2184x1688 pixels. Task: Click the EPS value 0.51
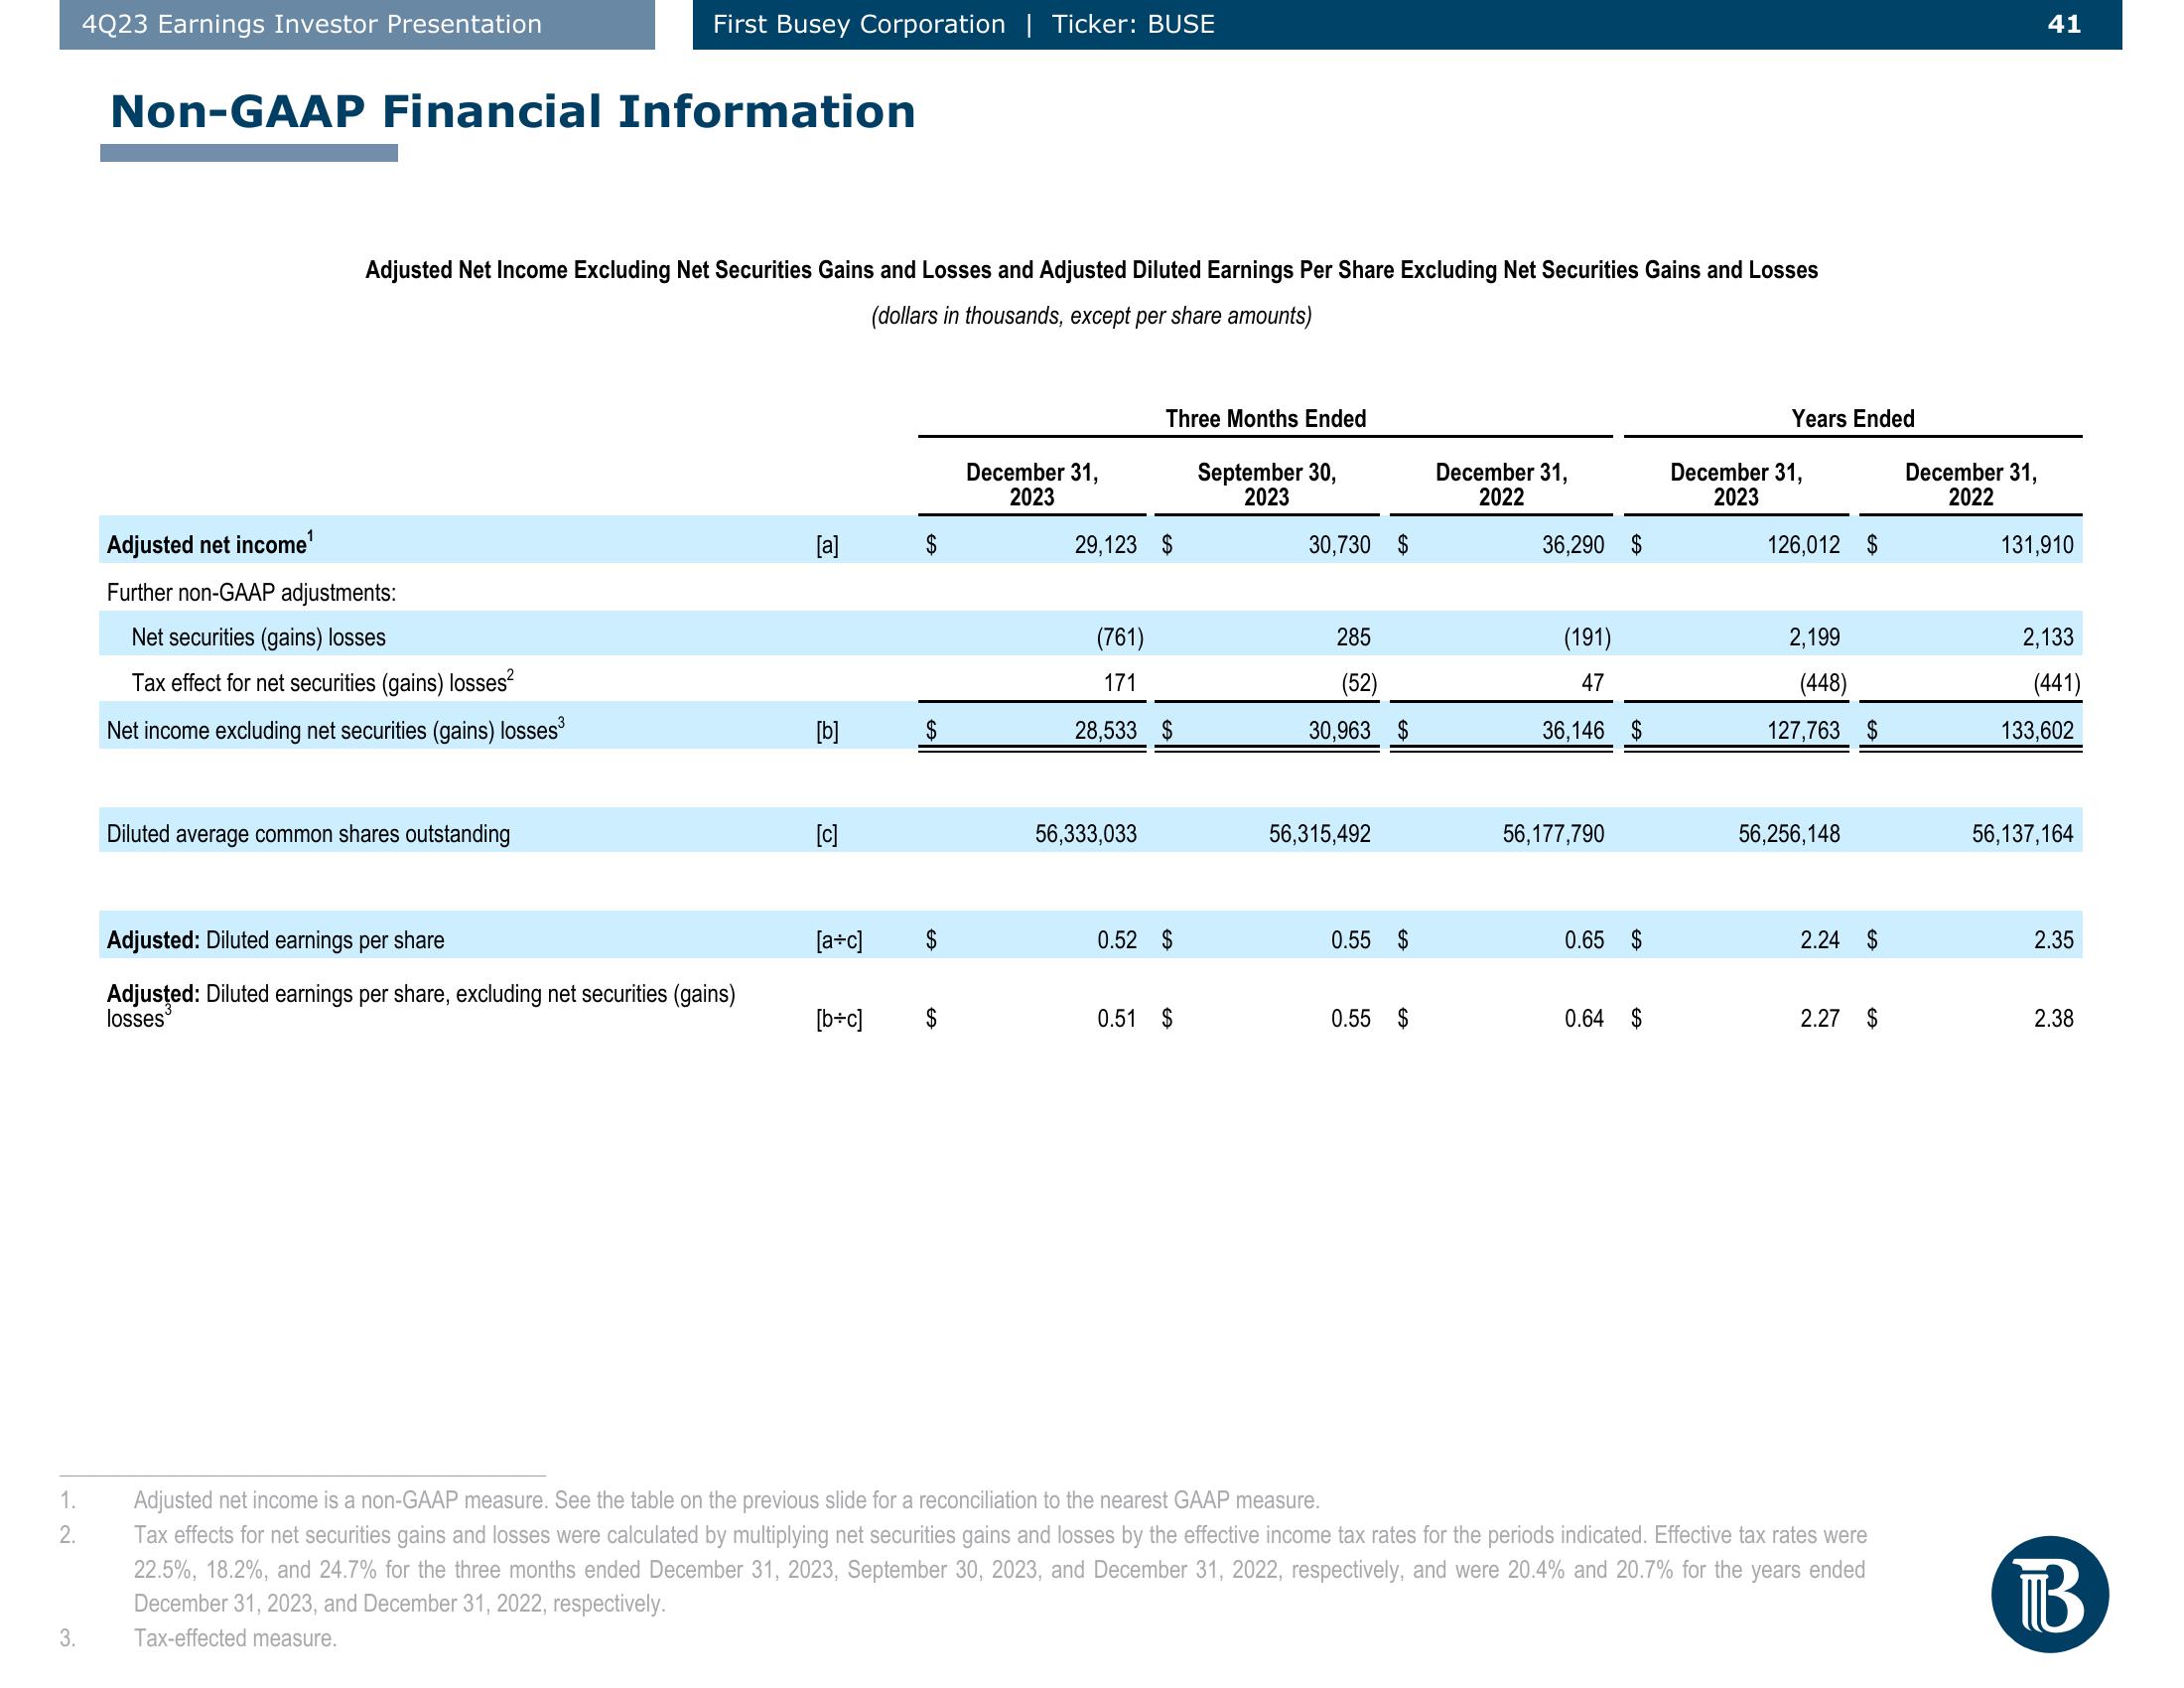point(1117,1019)
